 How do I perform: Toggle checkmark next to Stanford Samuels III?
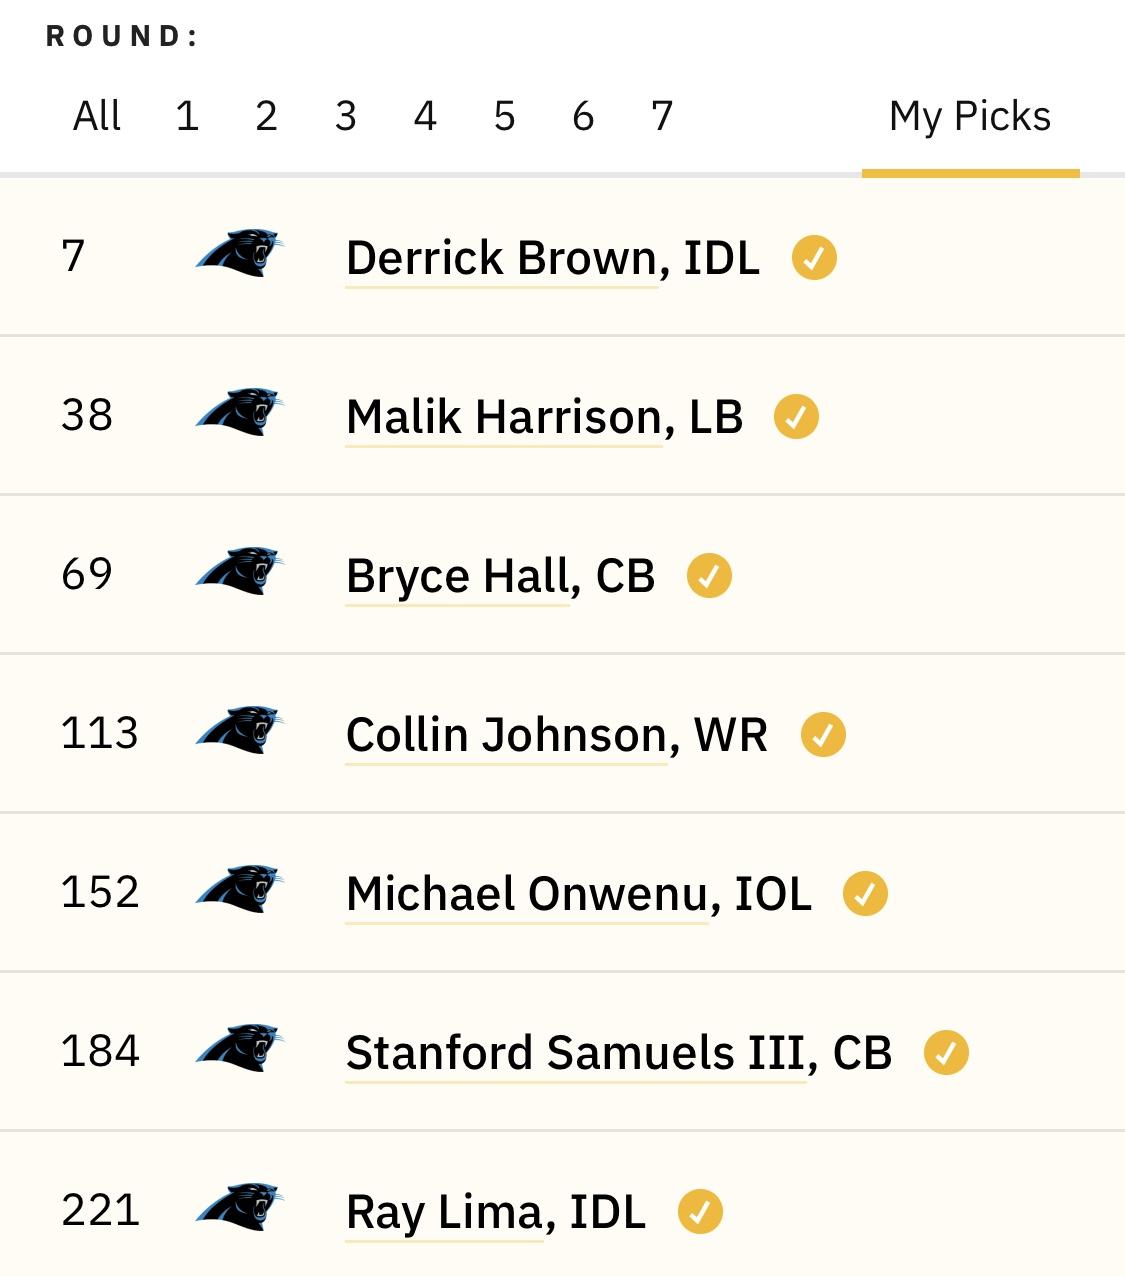(946, 1053)
